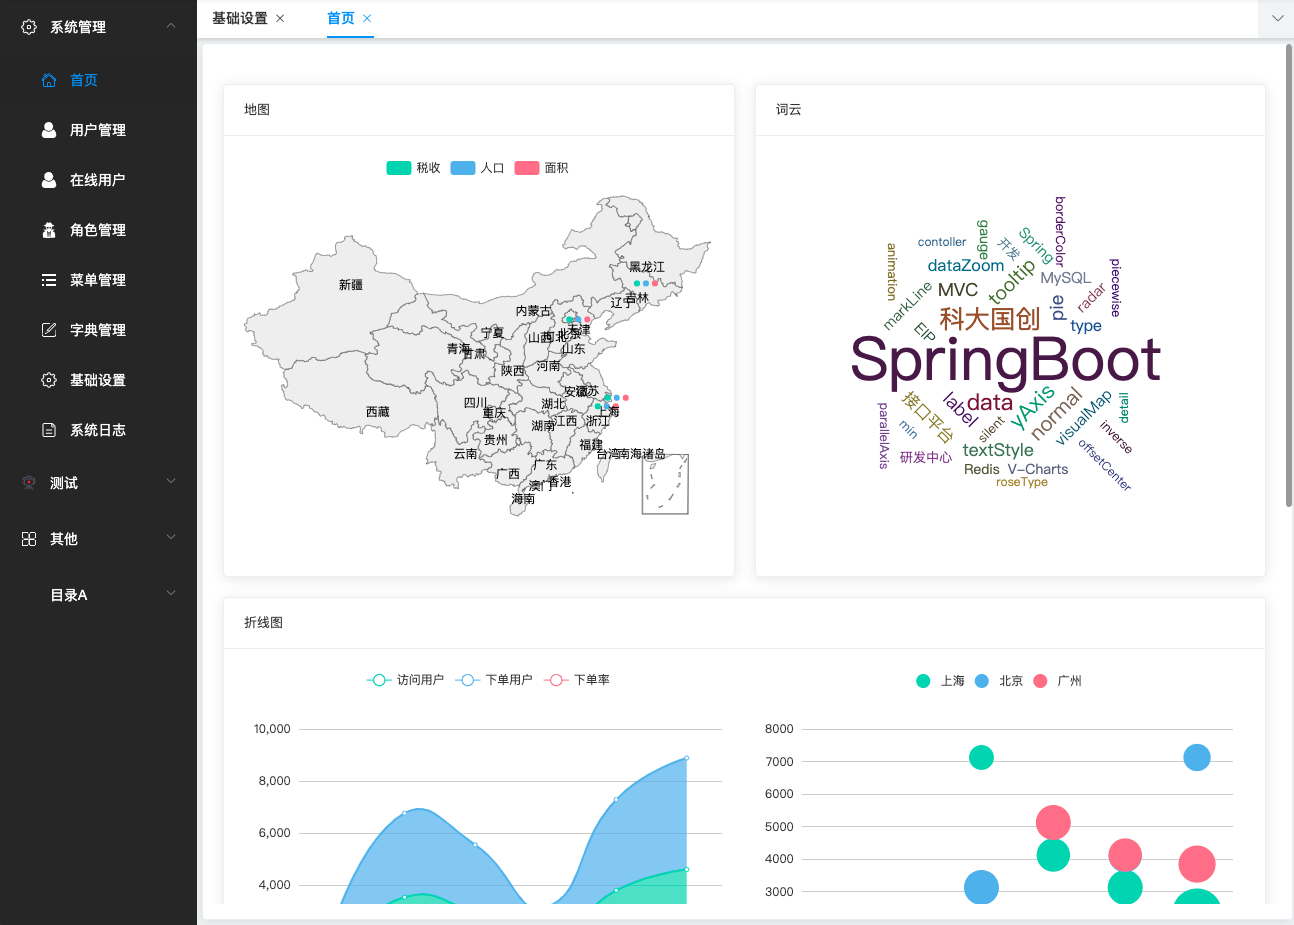Click the blue 北京 bubble near 7000

click(1197, 758)
